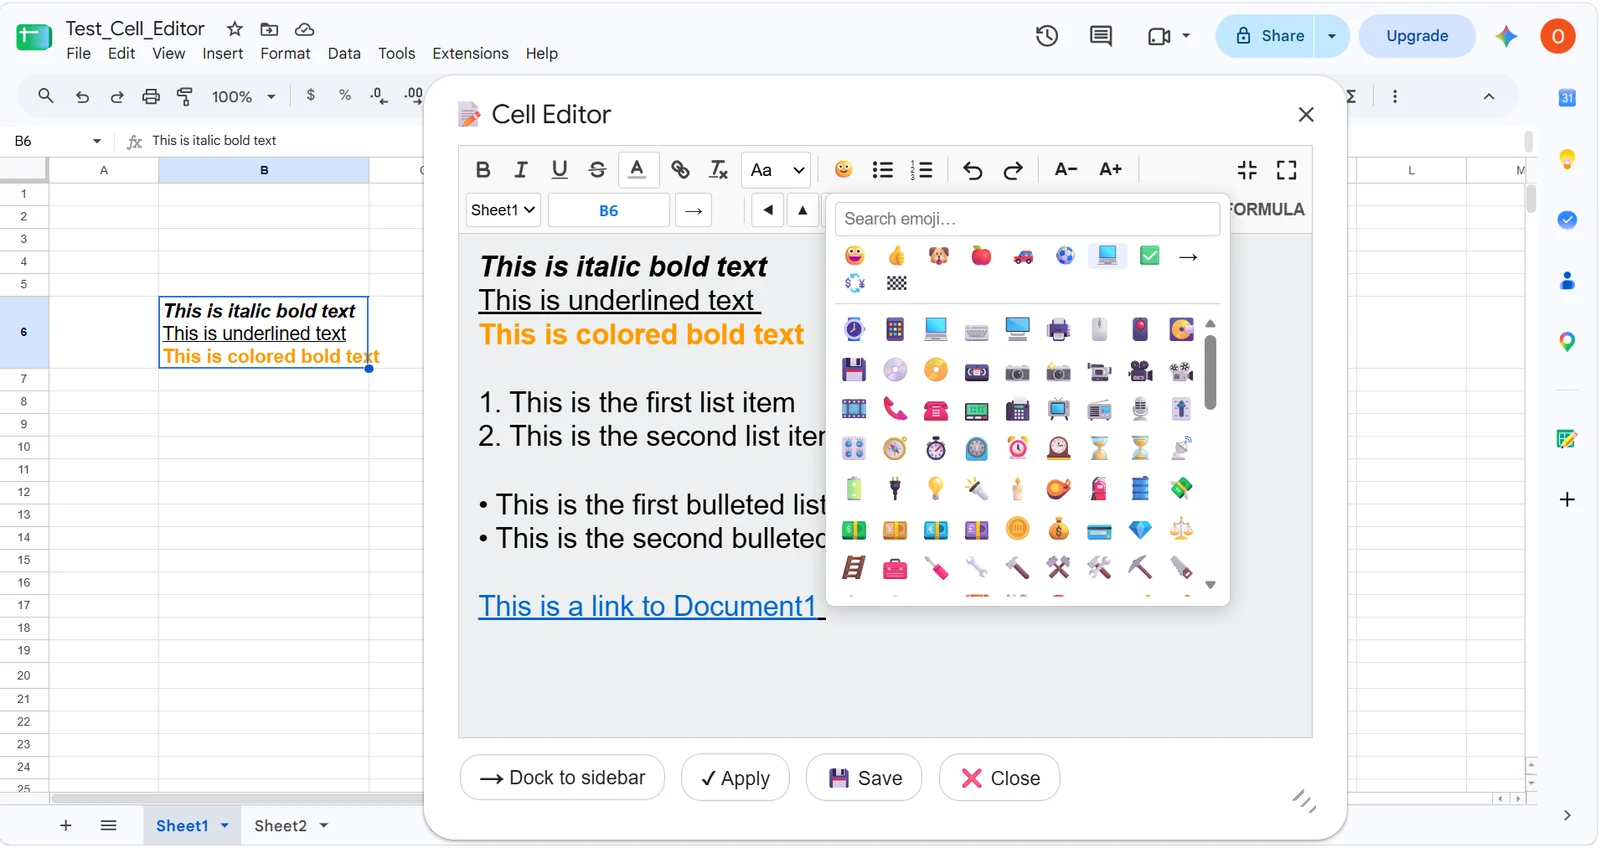Select the thumbs up emoji category
This screenshot has height=848, width=1600.
point(896,256)
